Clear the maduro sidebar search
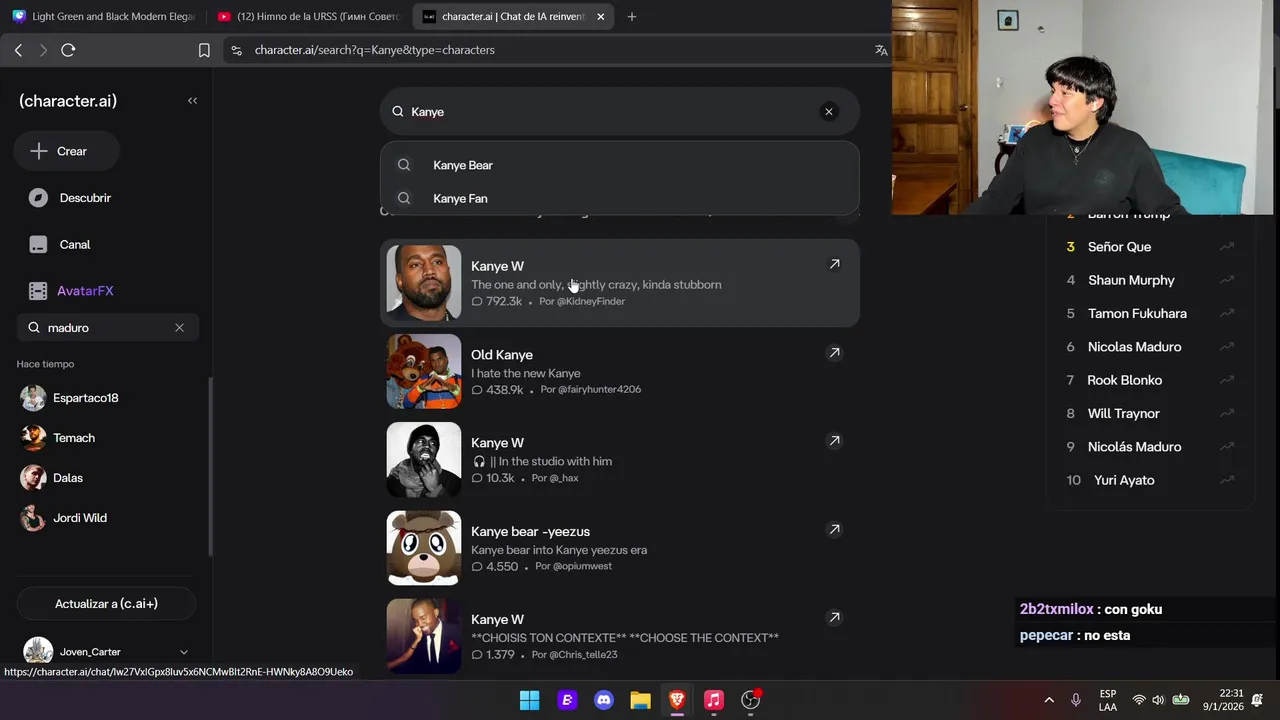The height and width of the screenshot is (720, 1280). [179, 327]
